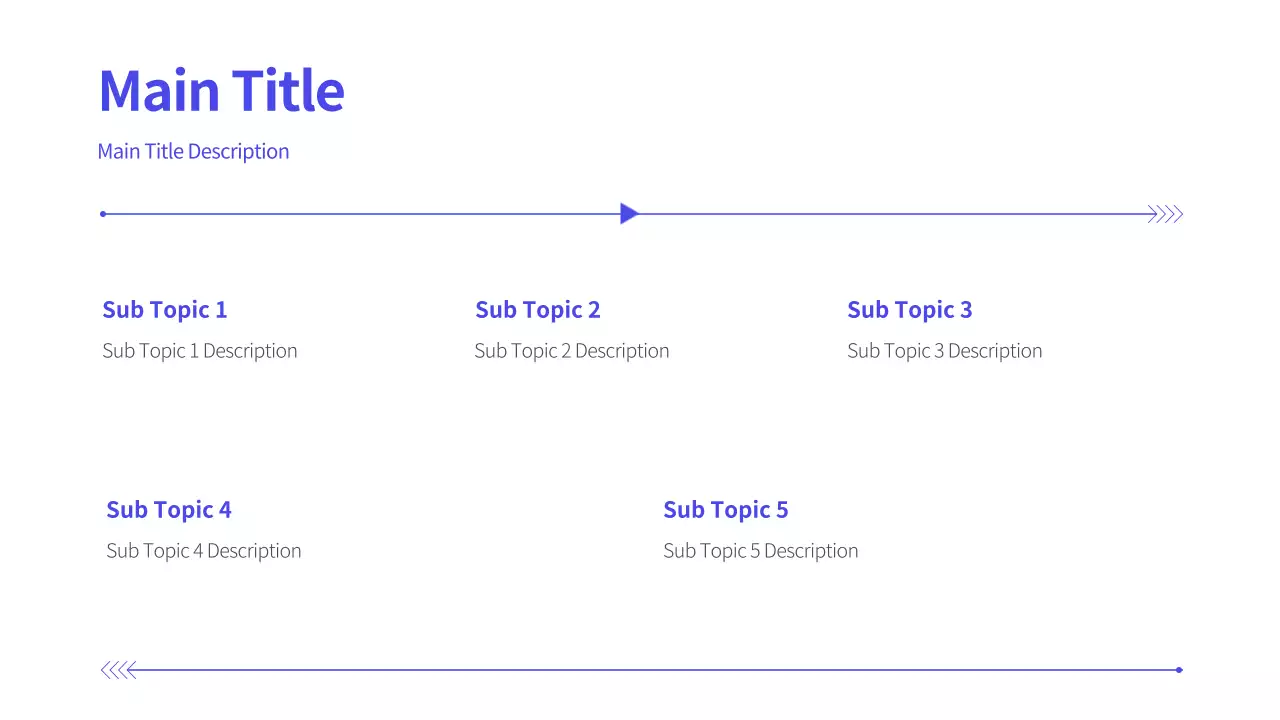Click the Sub Topic 5 Description text
Image resolution: width=1280 pixels, height=720 pixels.
coord(760,551)
